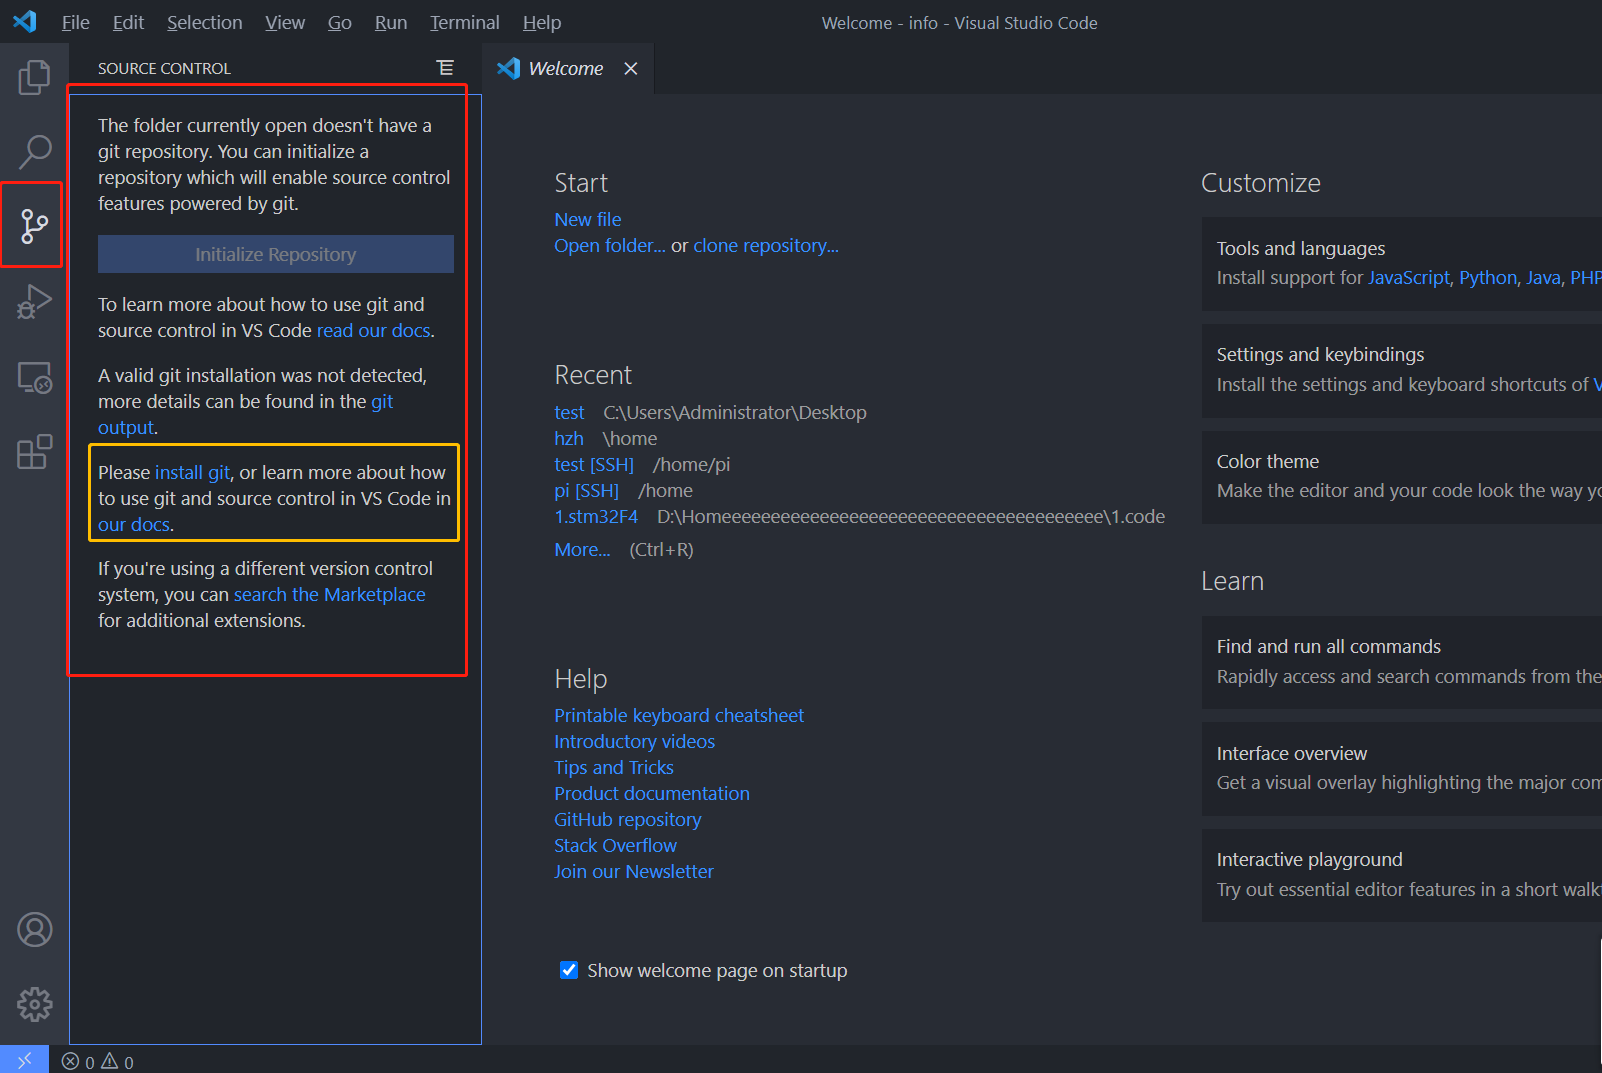Screen dimensions: 1602x1073
Task: Open the Terminal menu
Action: click(x=464, y=22)
